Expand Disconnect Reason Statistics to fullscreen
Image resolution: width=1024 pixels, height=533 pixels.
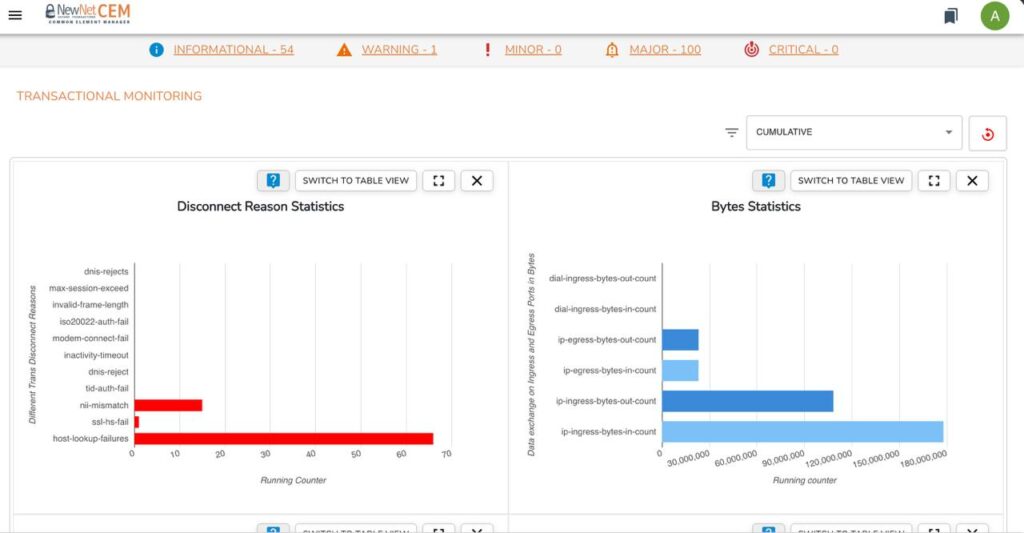439,181
